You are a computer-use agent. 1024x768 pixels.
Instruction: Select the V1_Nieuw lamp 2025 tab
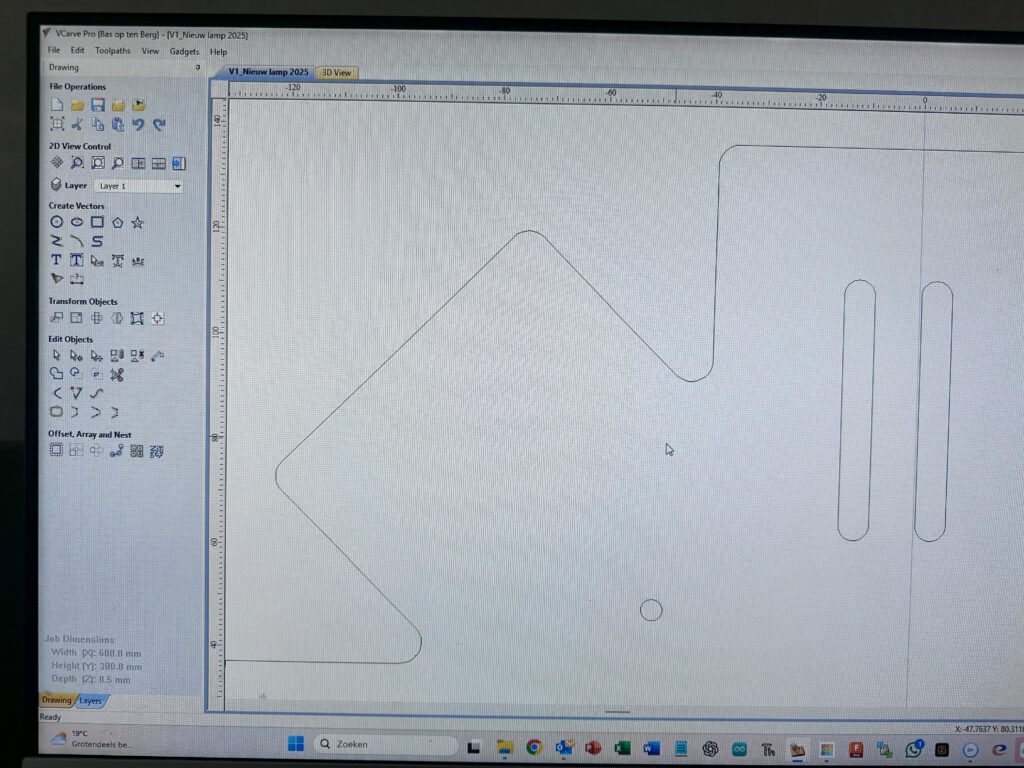point(268,72)
